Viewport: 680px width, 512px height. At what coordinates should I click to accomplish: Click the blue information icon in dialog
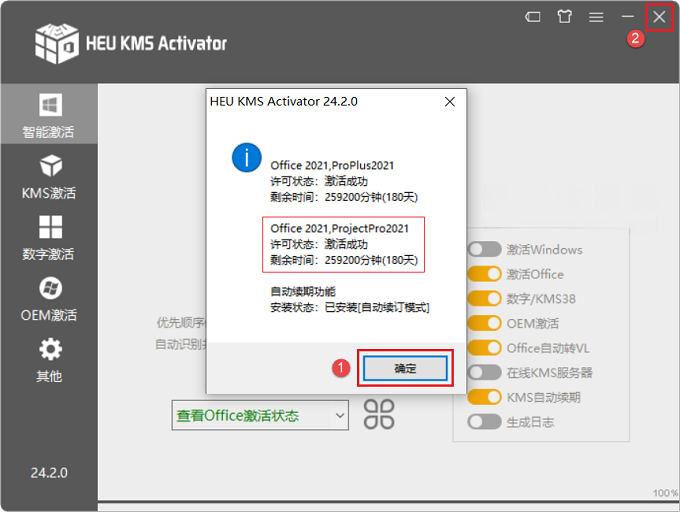(247, 157)
